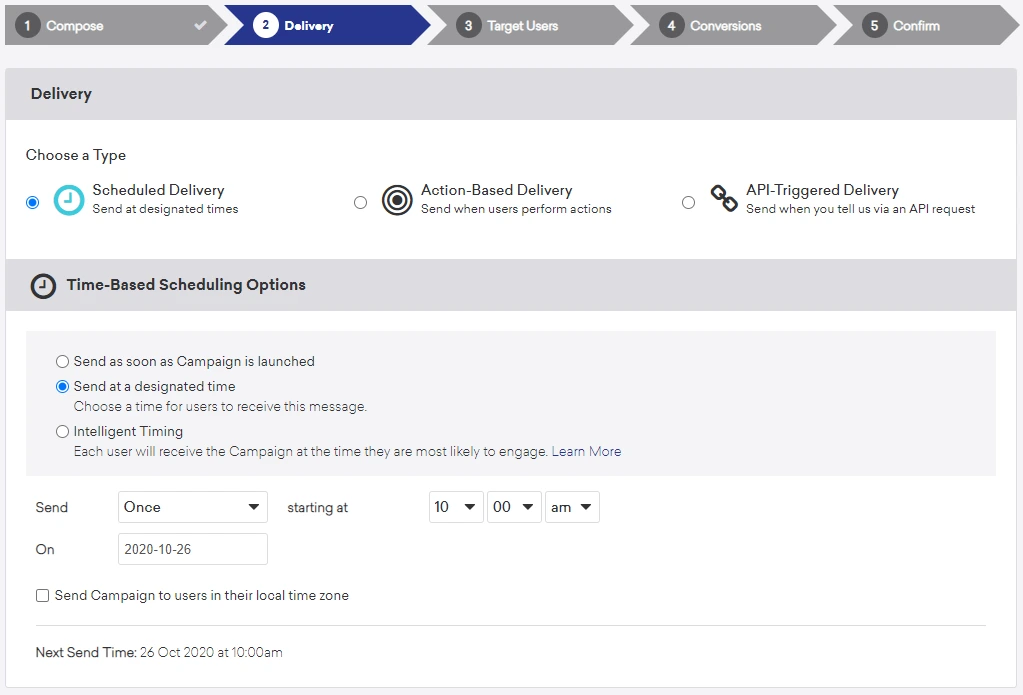The width and height of the screenshot is (1023, 695).
Task: Open the Learn More link
Action: tap(586, 452)
